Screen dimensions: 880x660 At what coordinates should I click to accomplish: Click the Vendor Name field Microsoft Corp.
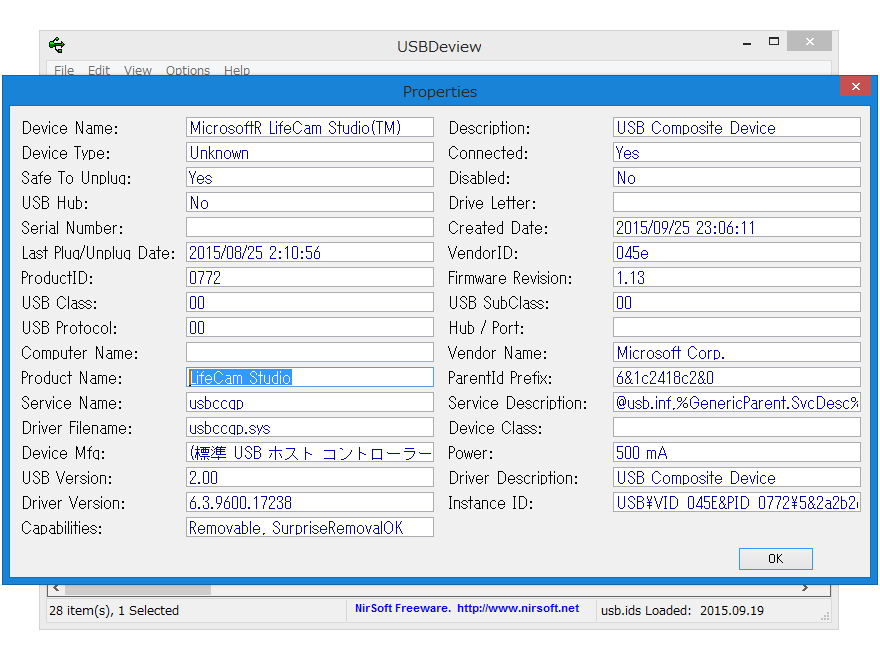tap(737, 352)
